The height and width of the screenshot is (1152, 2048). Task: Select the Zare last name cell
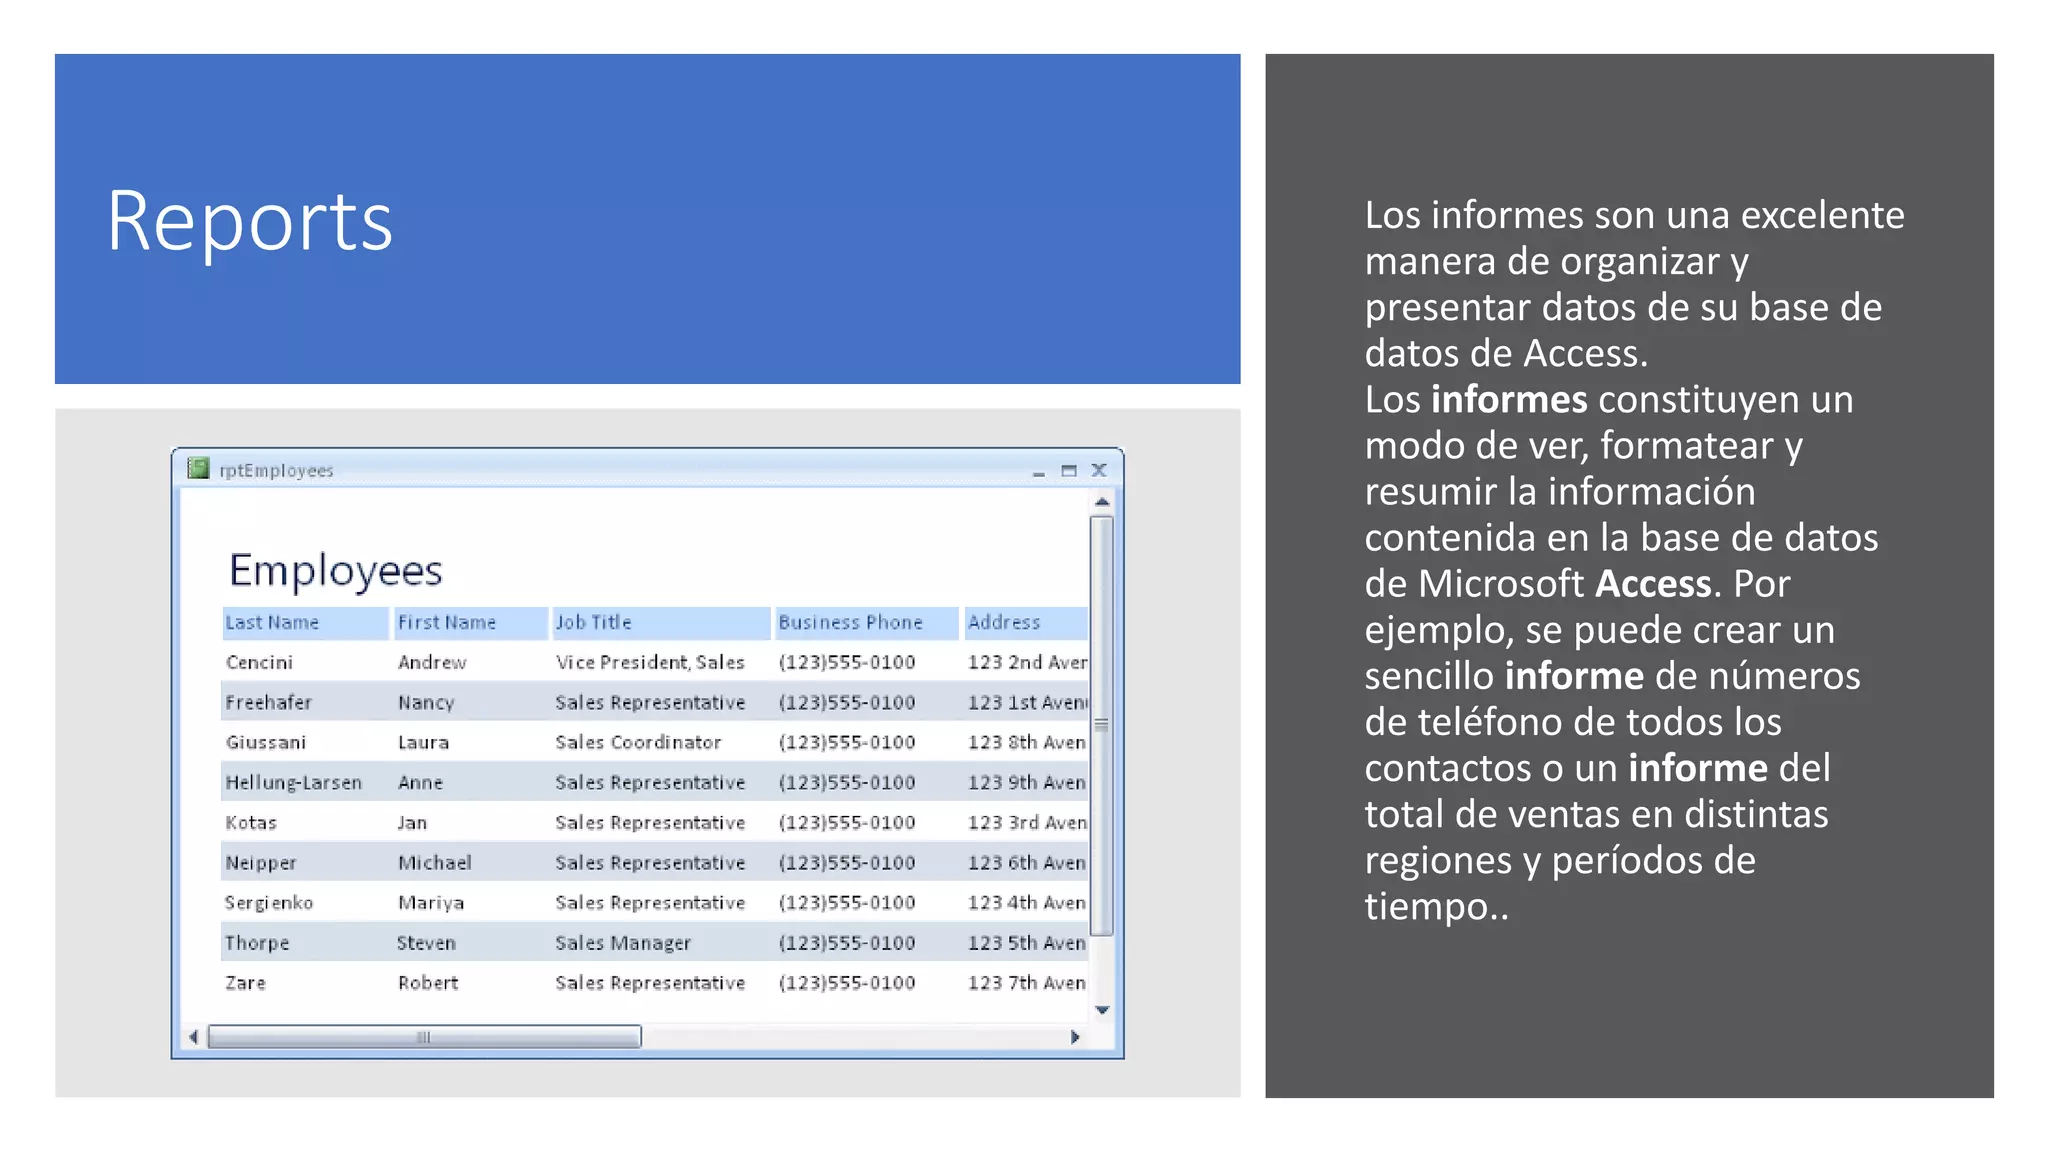(x=245, y=982)
